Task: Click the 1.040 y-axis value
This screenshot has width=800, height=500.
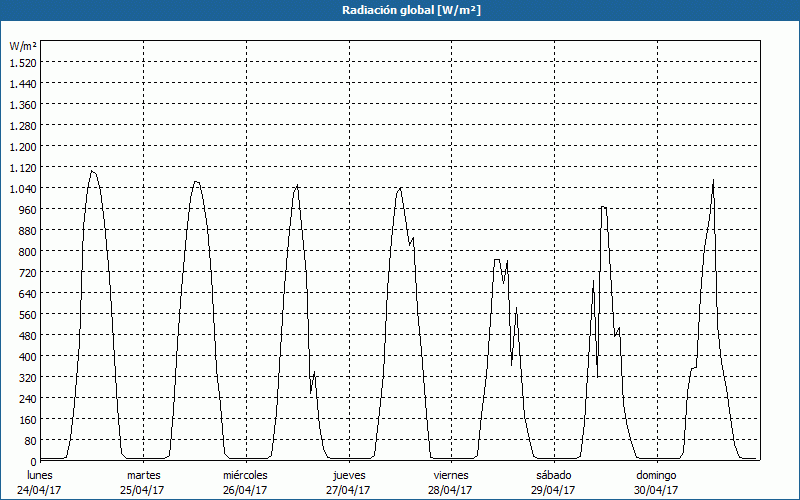Action: pos(23,189)
